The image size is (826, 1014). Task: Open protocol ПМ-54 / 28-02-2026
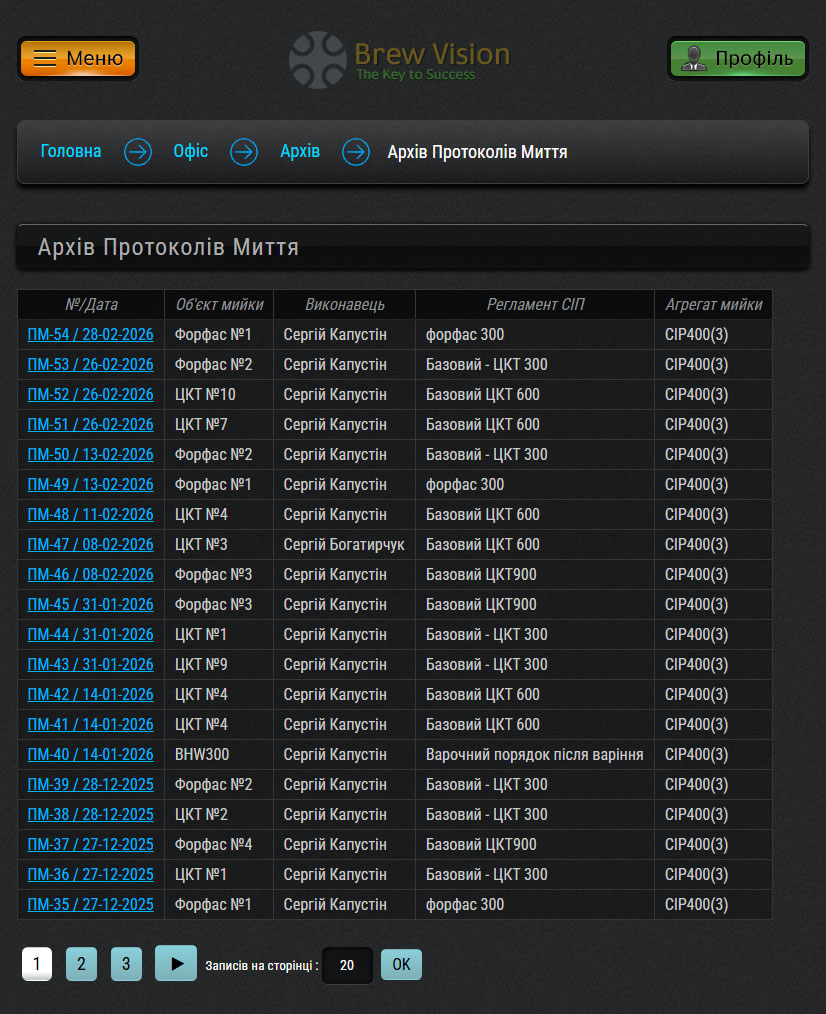point(91,335)
